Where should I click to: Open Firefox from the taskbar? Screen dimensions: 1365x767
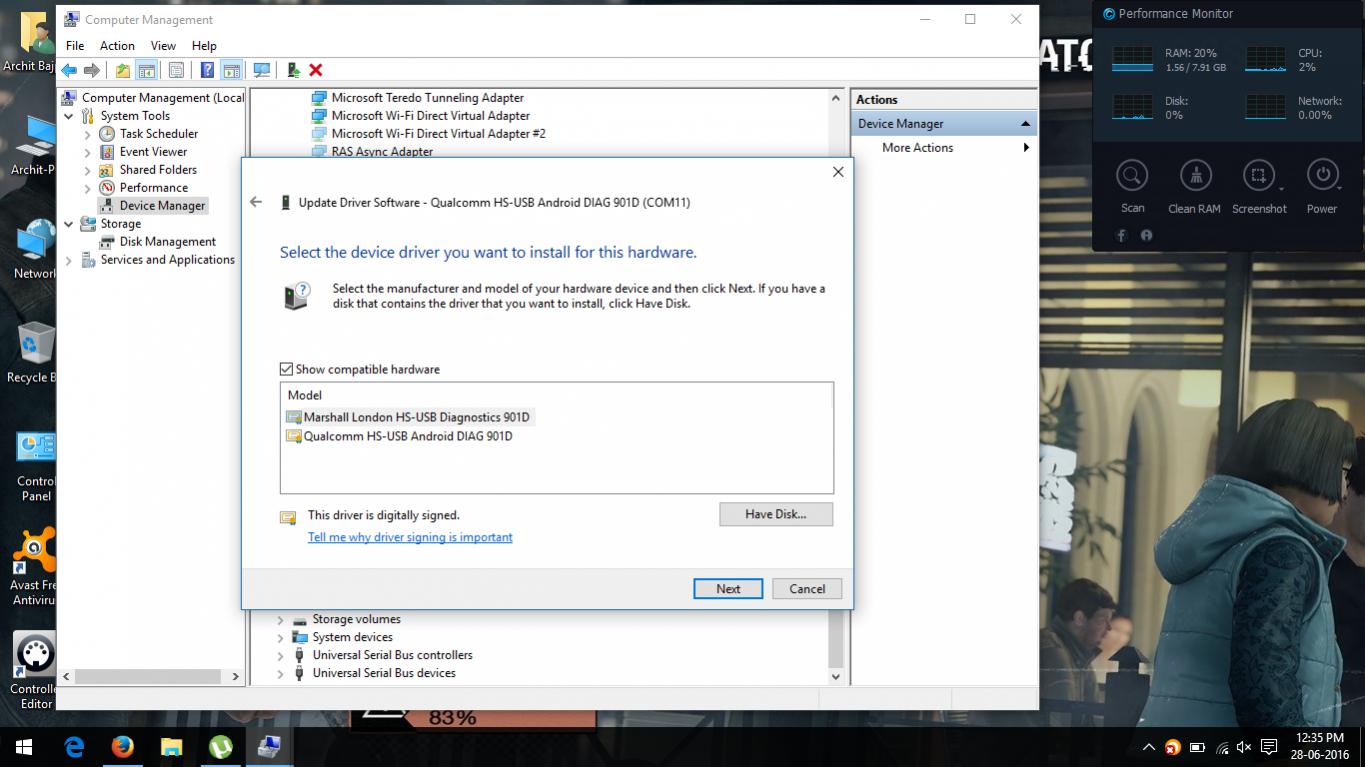122,747
